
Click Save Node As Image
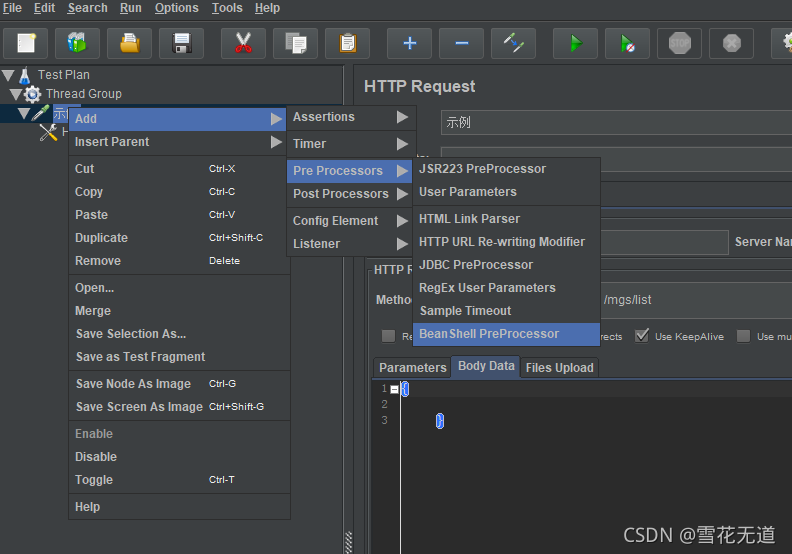click(177, 384)
